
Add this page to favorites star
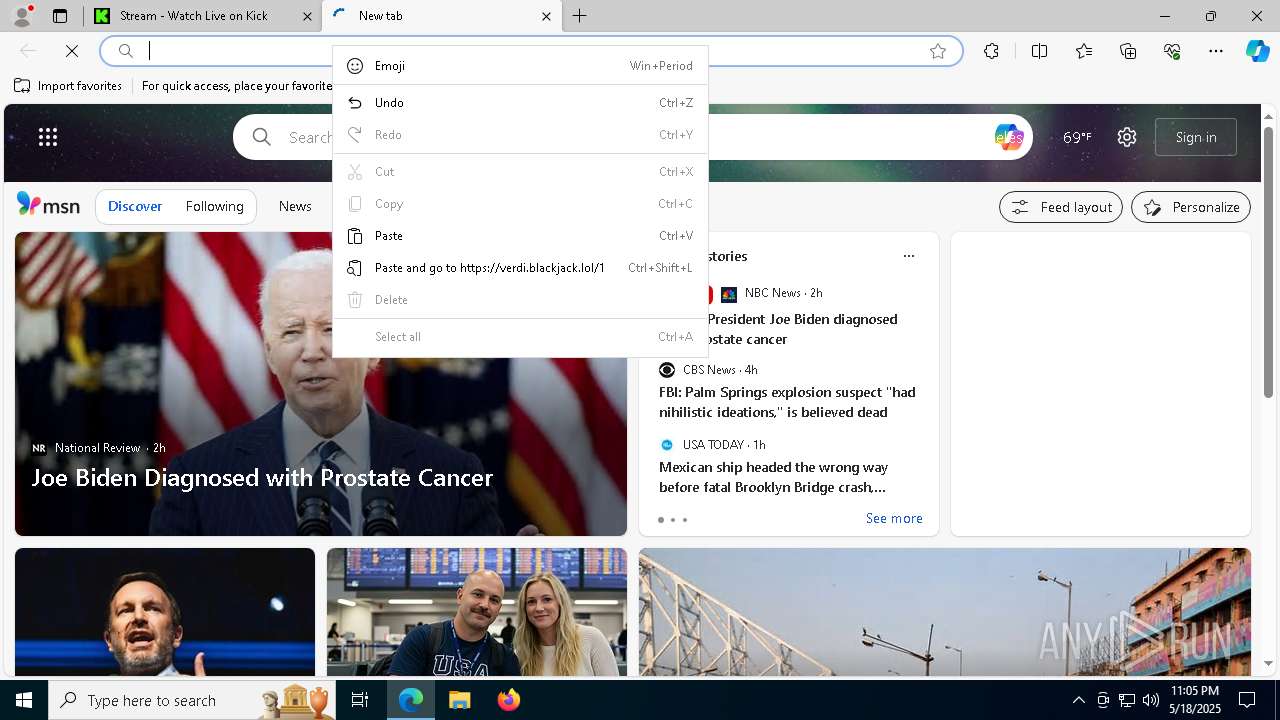938,51
